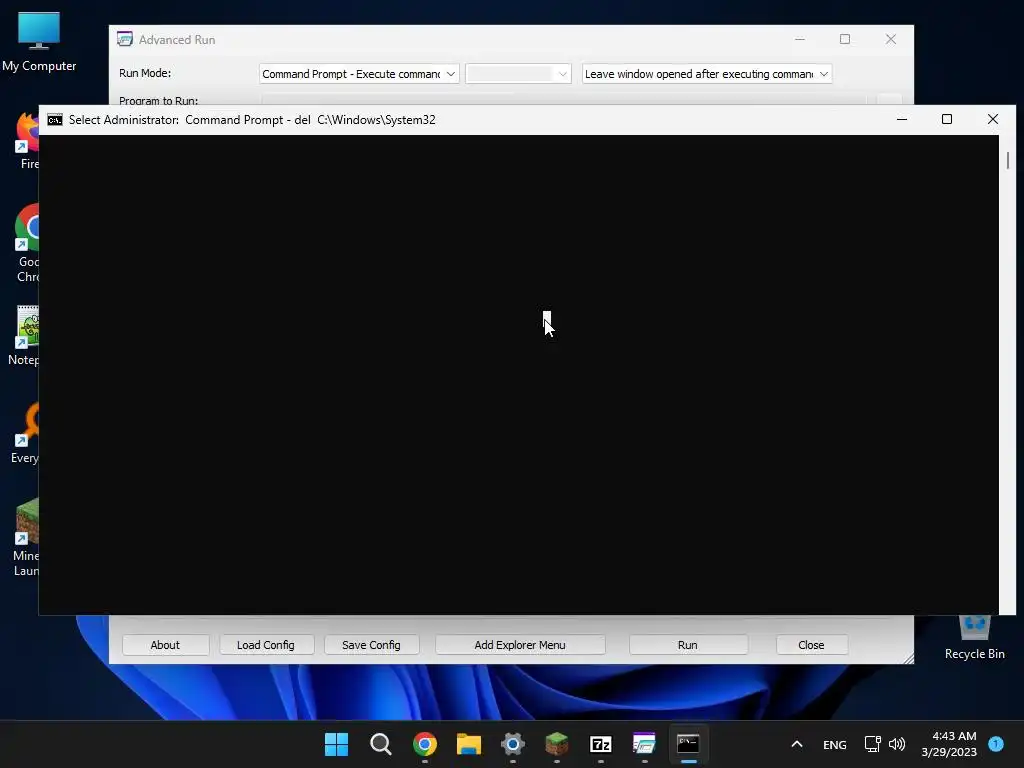Select the Minecraft Launcher desktop shortcut
This screenshot has height=768, width=1024.
point(26,537)
